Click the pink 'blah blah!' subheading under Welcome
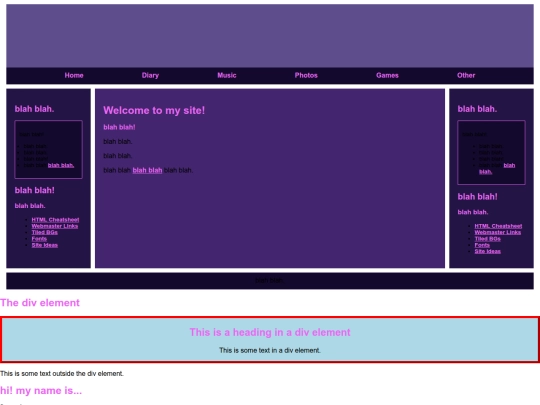Screen dimensions: 540x405 (x=119, y=127)
